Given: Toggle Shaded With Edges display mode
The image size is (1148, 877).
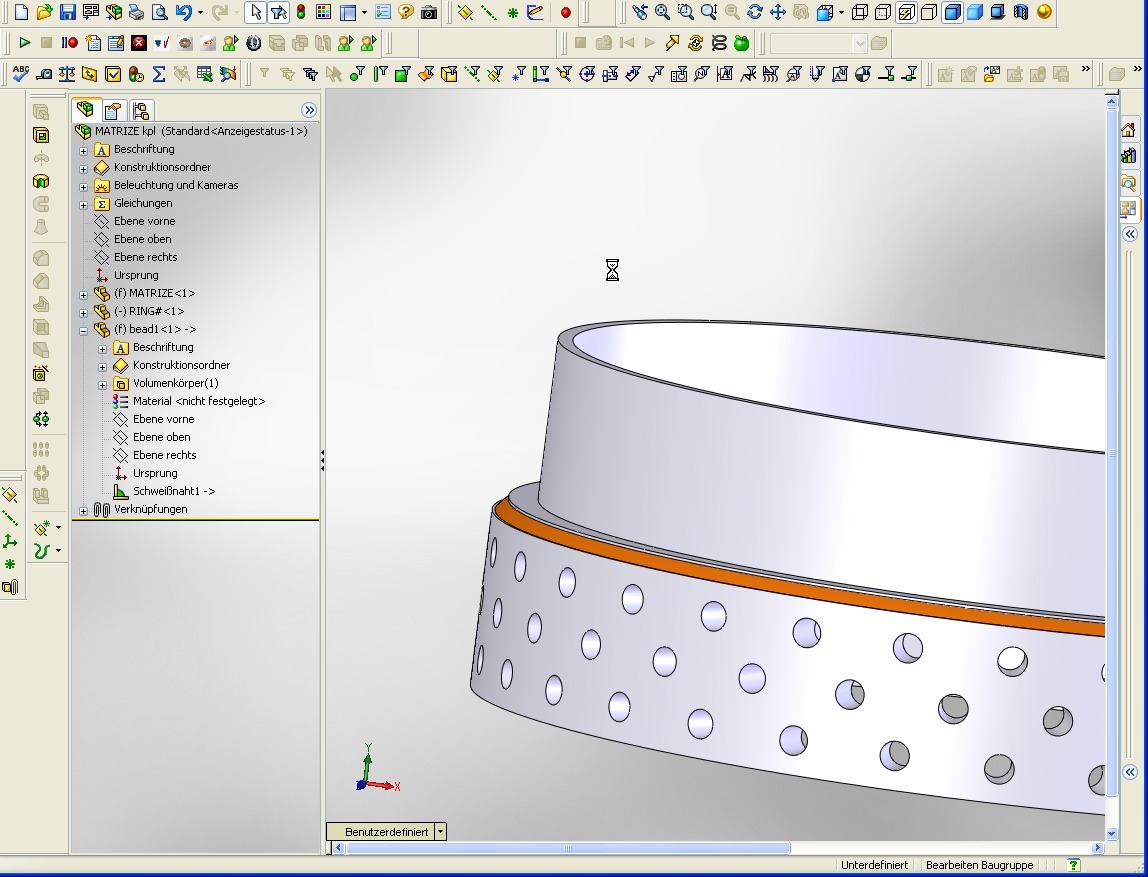Looking at the screenshot, I should [x=952, y=13].
